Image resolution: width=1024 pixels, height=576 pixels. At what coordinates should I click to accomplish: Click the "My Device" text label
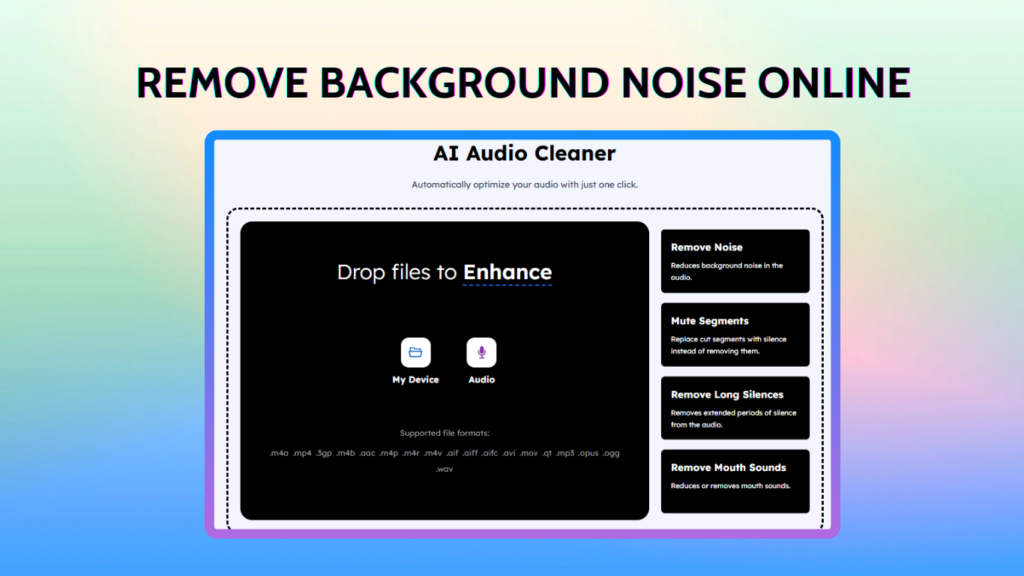[x=415, y=380]
